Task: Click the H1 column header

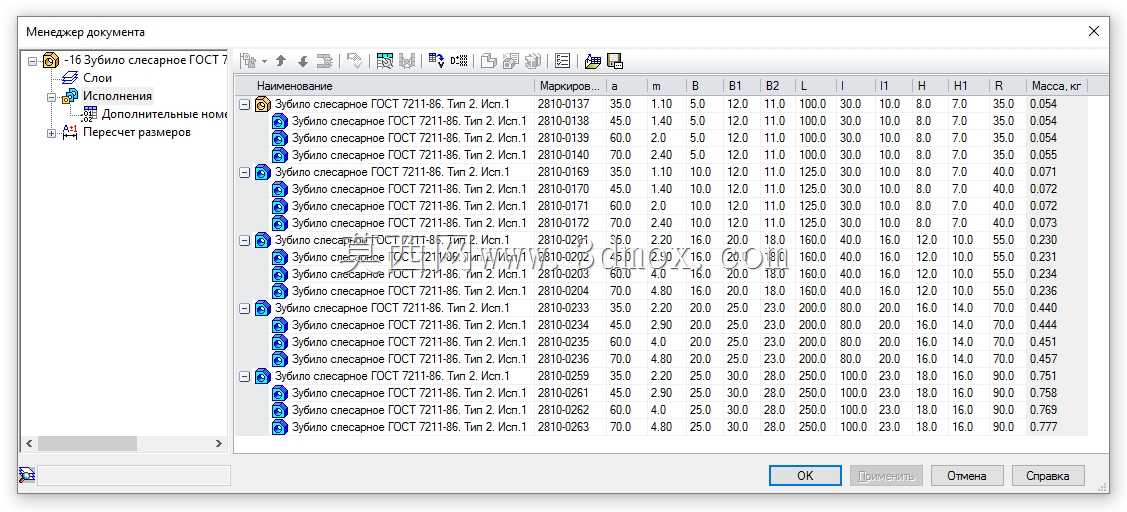Action: (968, 86)
